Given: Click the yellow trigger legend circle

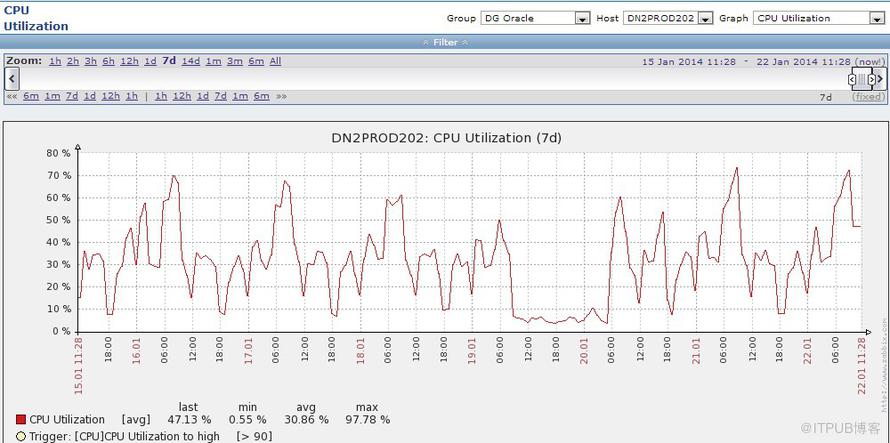Looking at the screenshot, I should [x=20, y=436].
